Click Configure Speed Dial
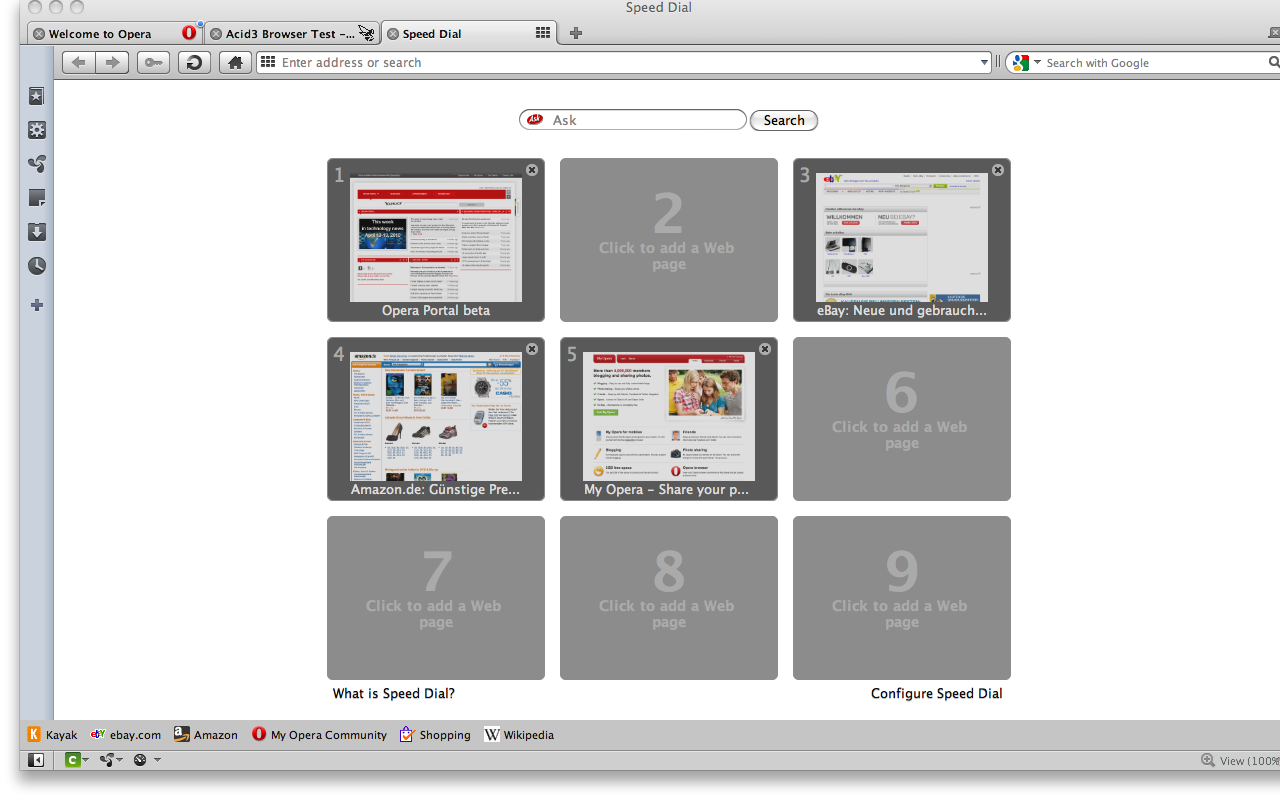This screenshot has height=800, width=1280. (x=937, y=693)
